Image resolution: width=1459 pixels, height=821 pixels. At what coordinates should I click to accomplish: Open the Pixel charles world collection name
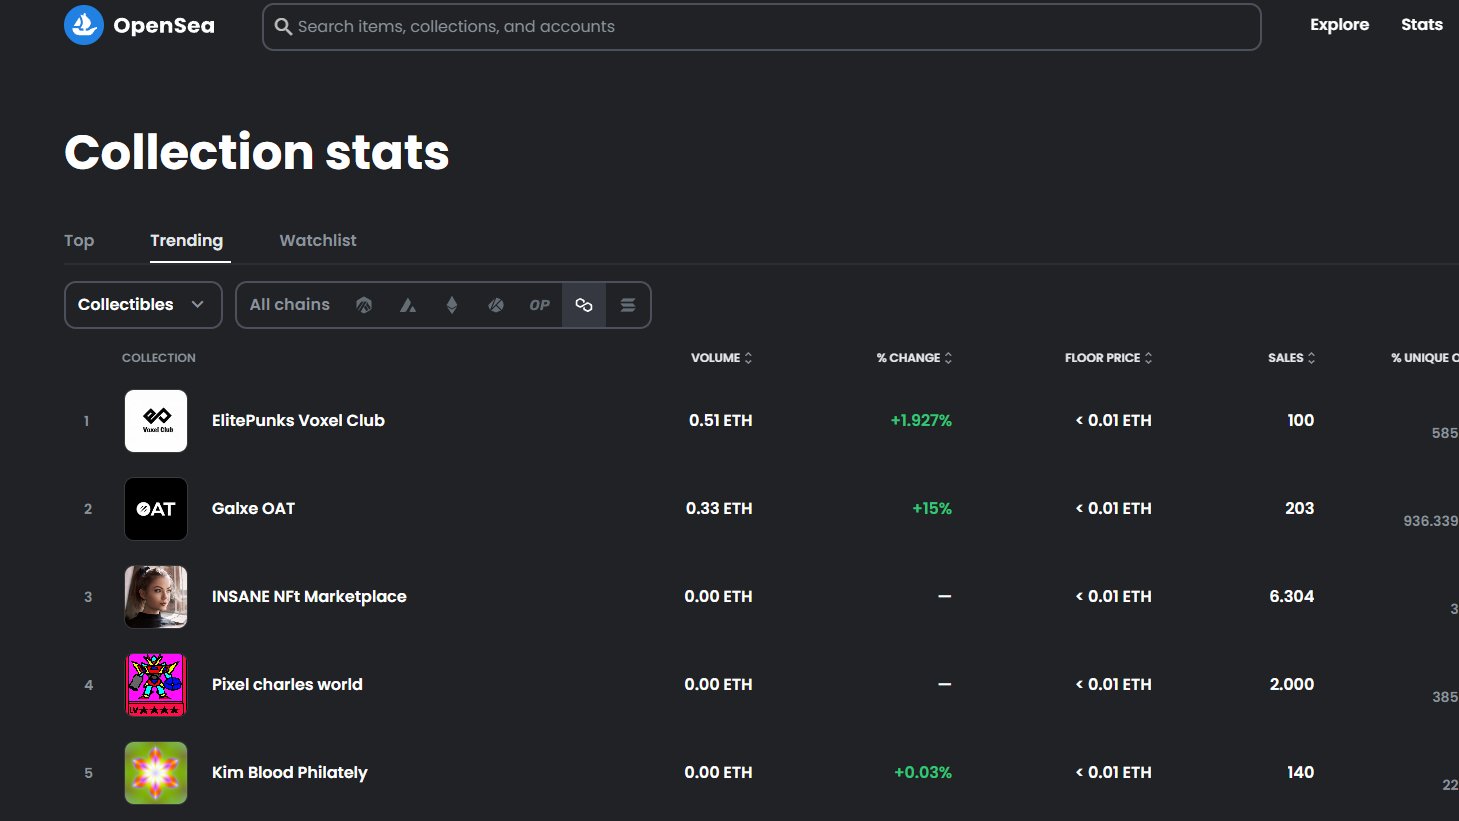point(287,685)
